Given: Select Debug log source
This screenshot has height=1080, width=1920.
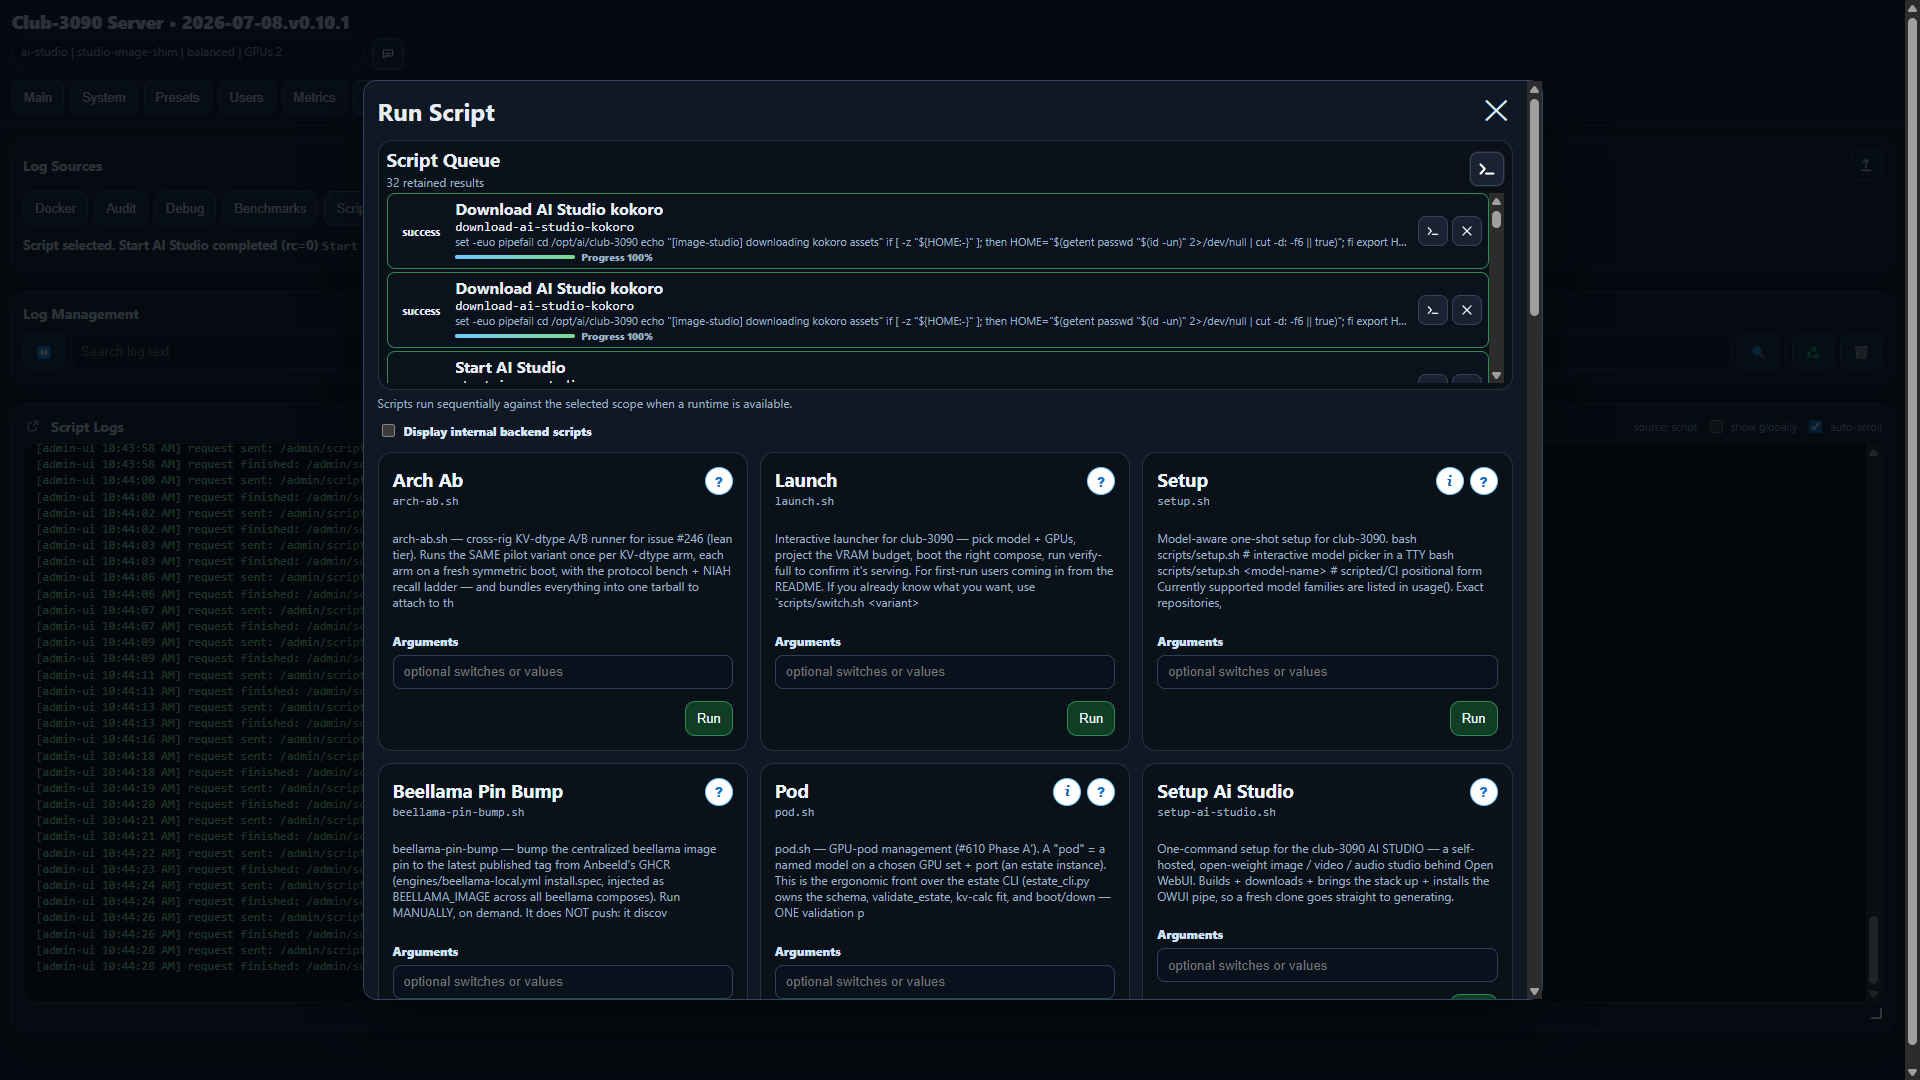Looking at the screenshot, I should 185,209.
